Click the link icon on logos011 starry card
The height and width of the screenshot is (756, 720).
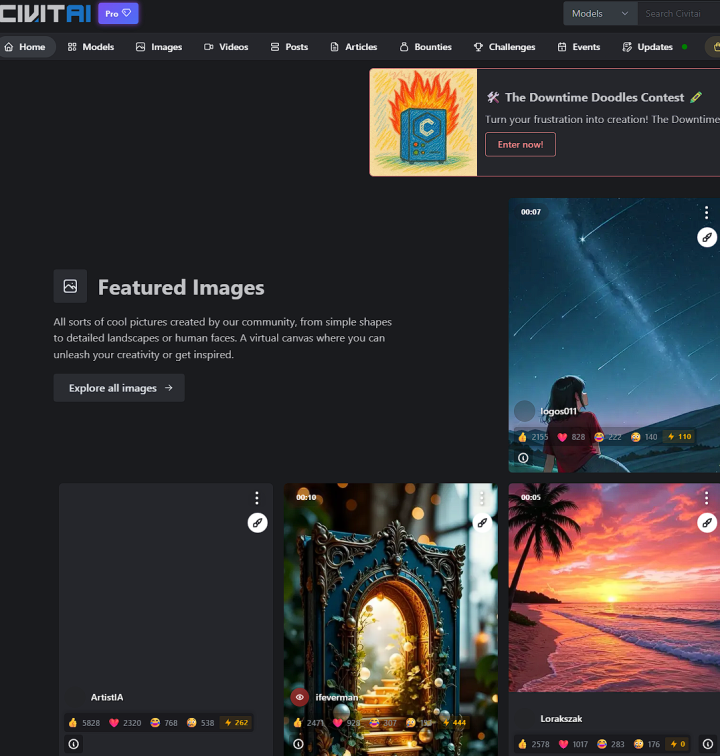(x=706, y=237)
